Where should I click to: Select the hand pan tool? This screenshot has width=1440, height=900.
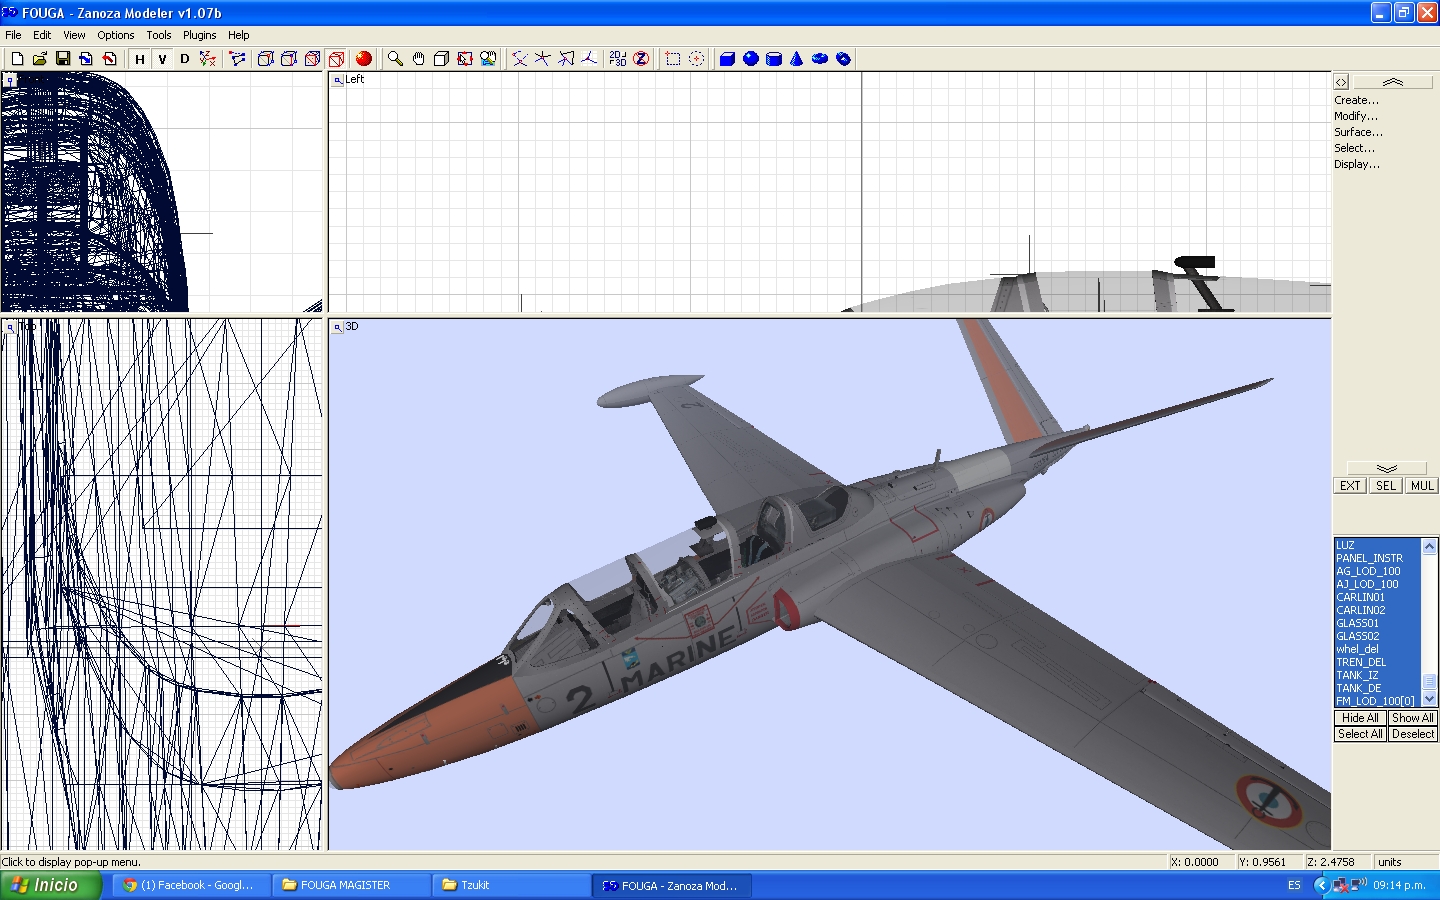point(418,59)
